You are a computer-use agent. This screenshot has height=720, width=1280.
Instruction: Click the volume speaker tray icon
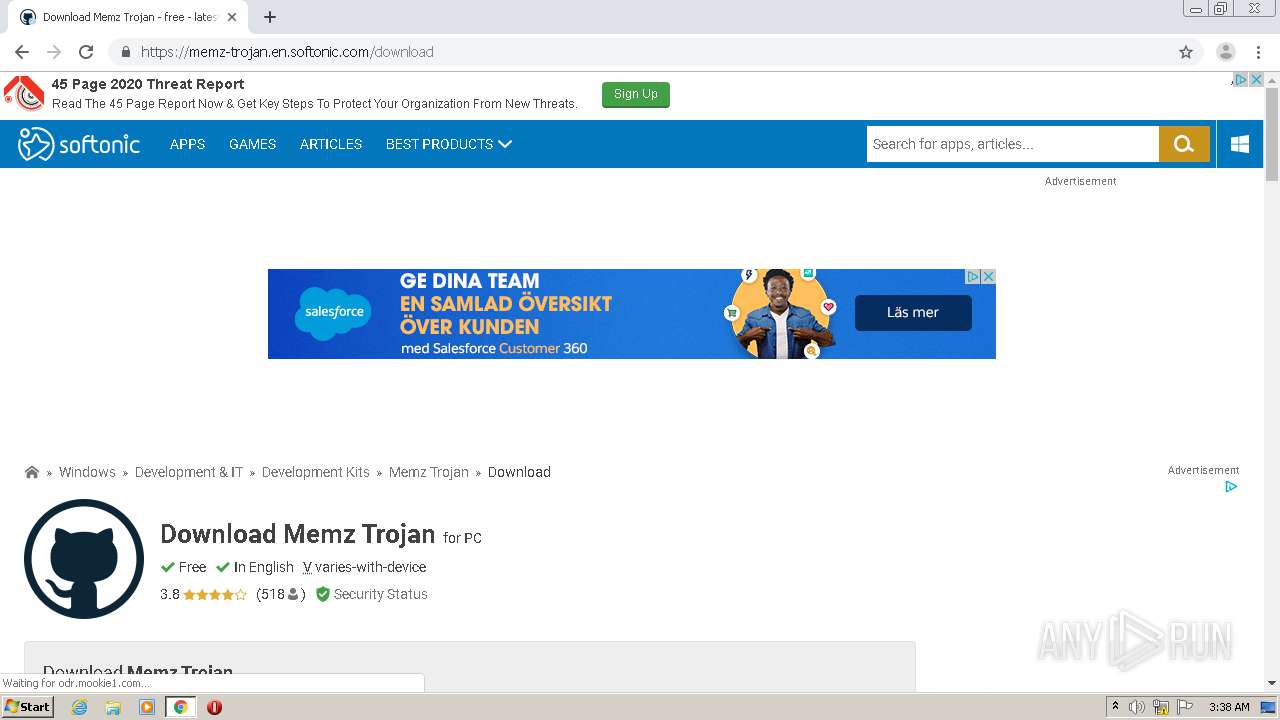(1137, 707)
